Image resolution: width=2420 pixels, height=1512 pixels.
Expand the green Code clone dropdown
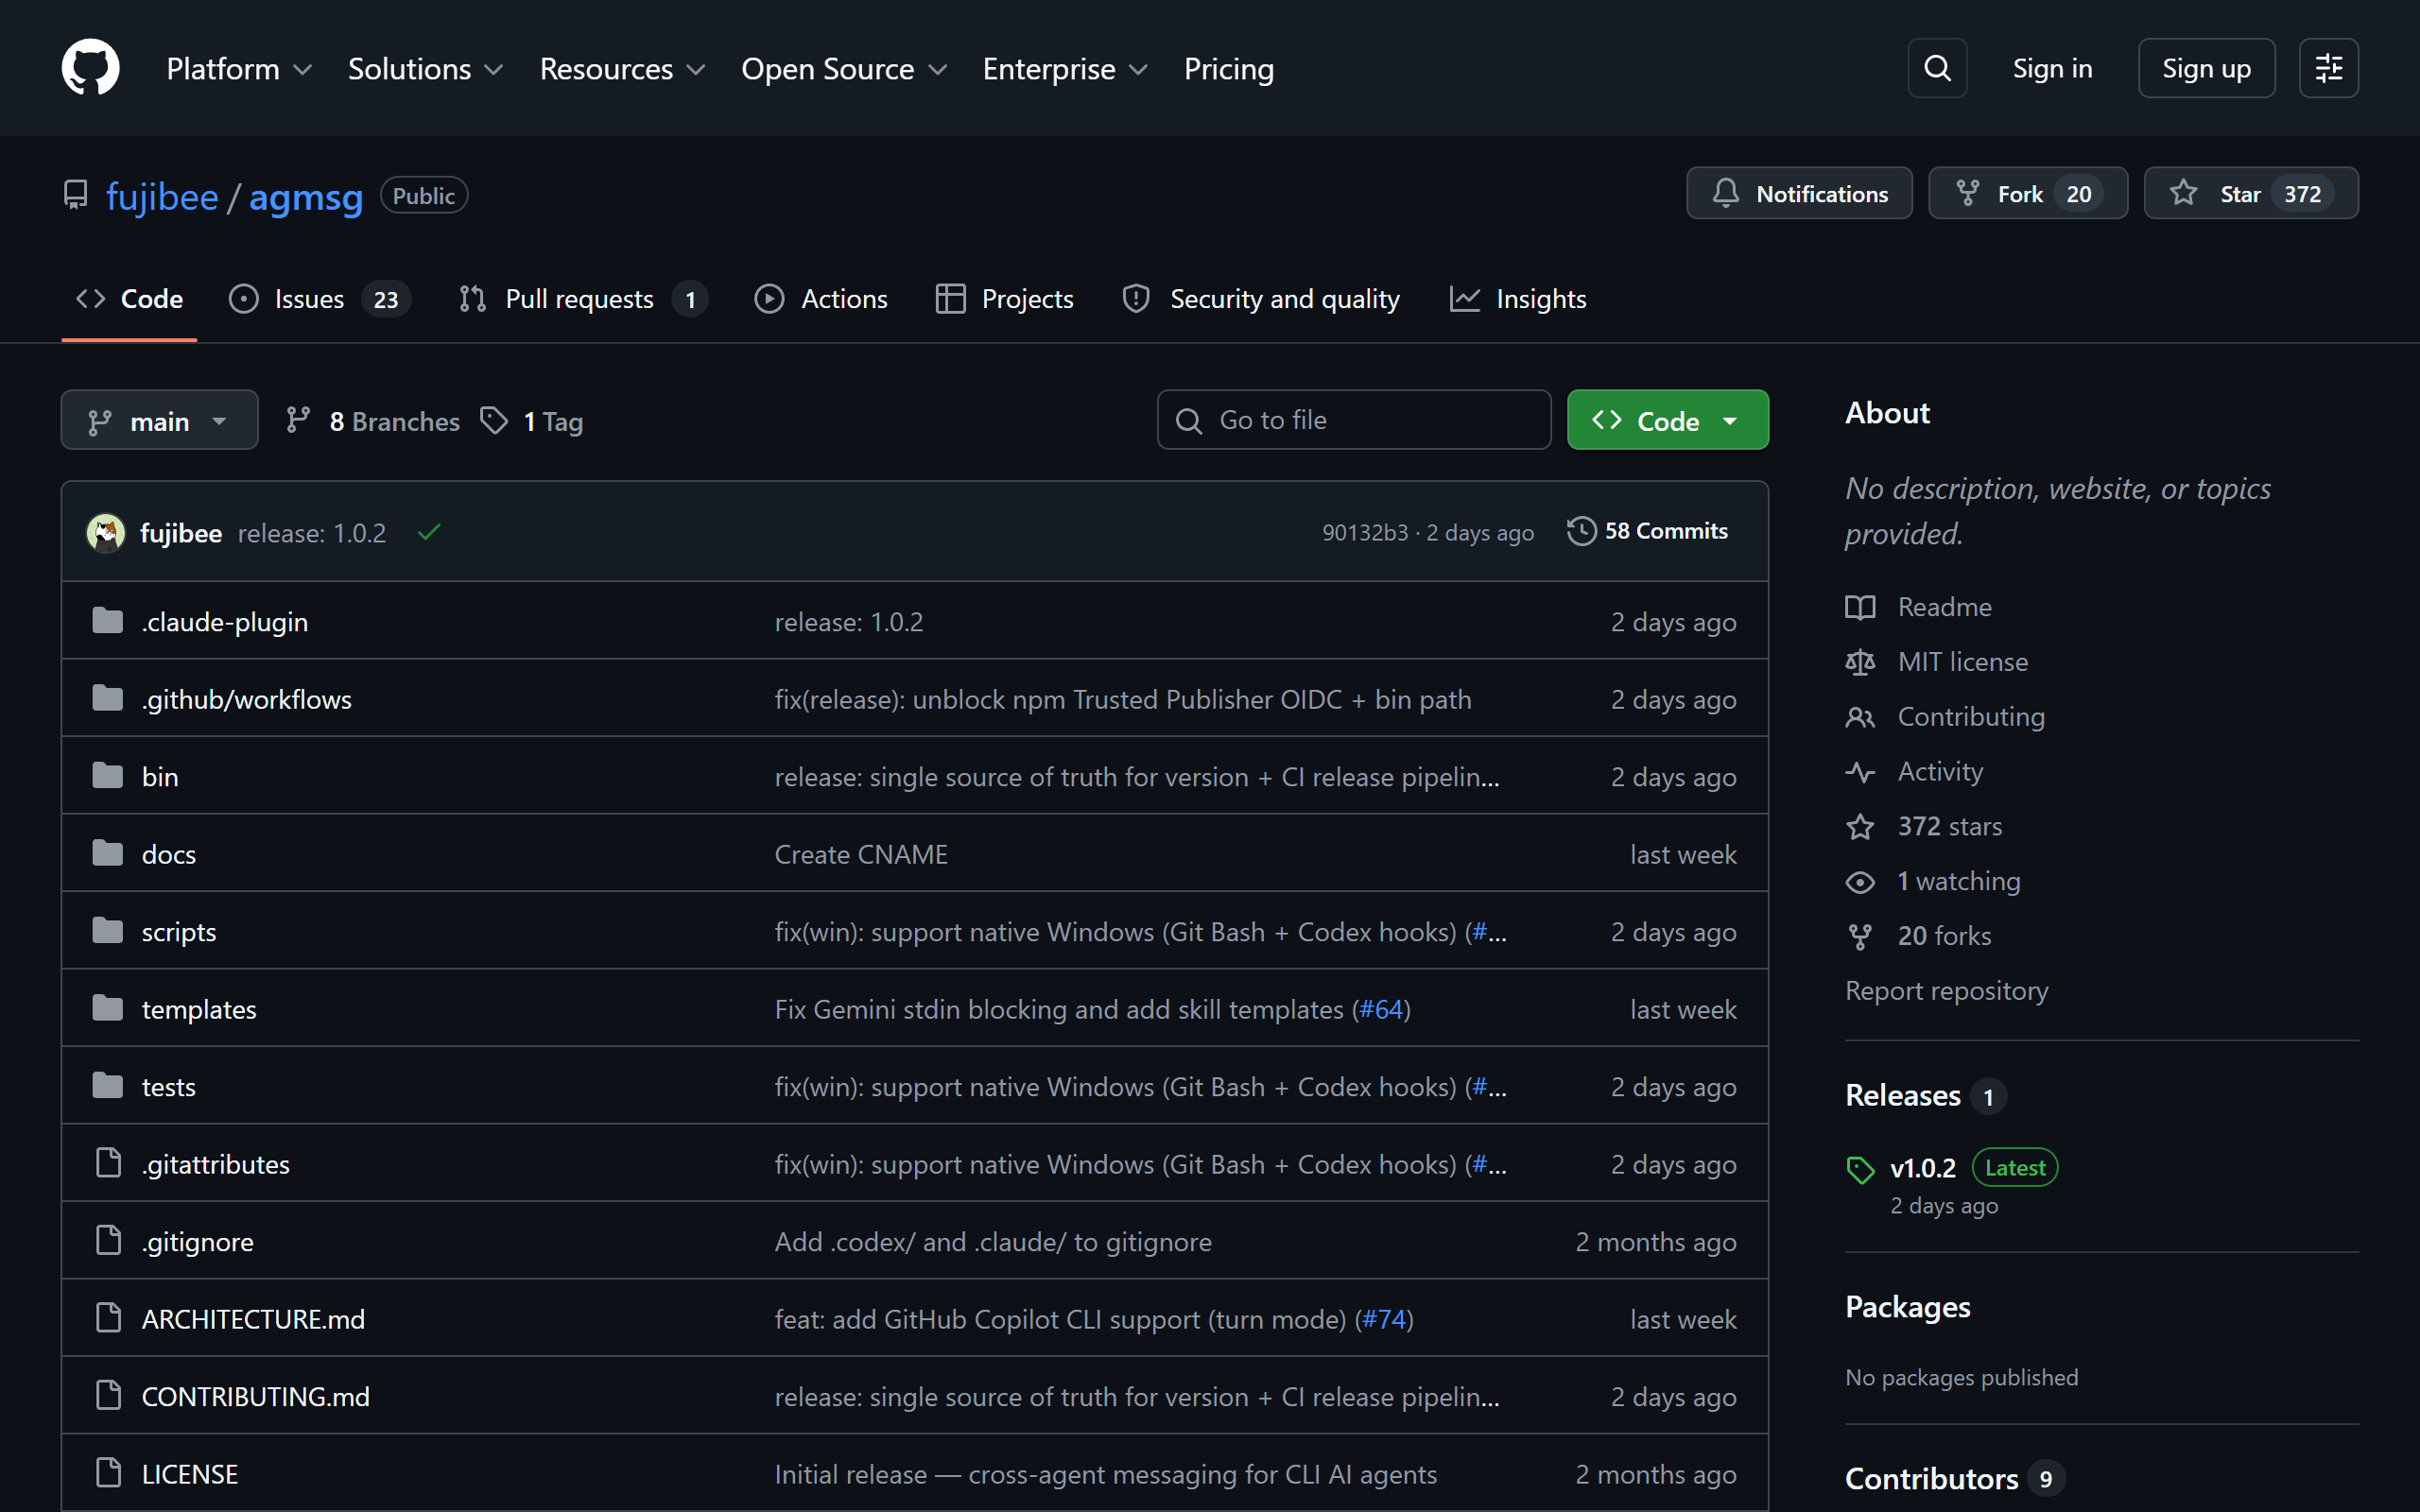click(1667, 420)
